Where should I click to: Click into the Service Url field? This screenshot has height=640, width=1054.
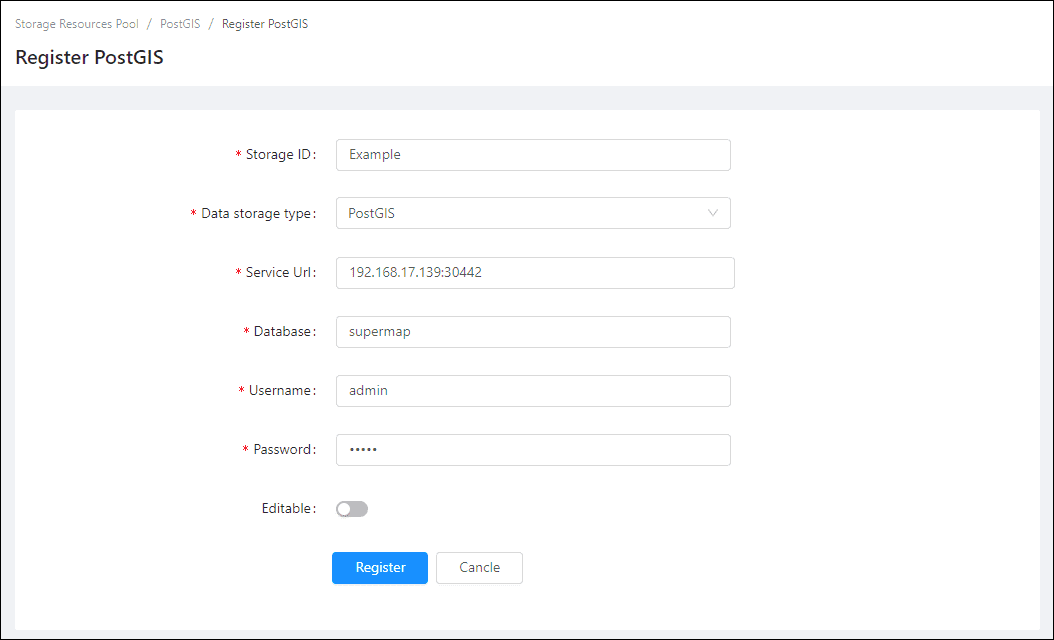535,272
